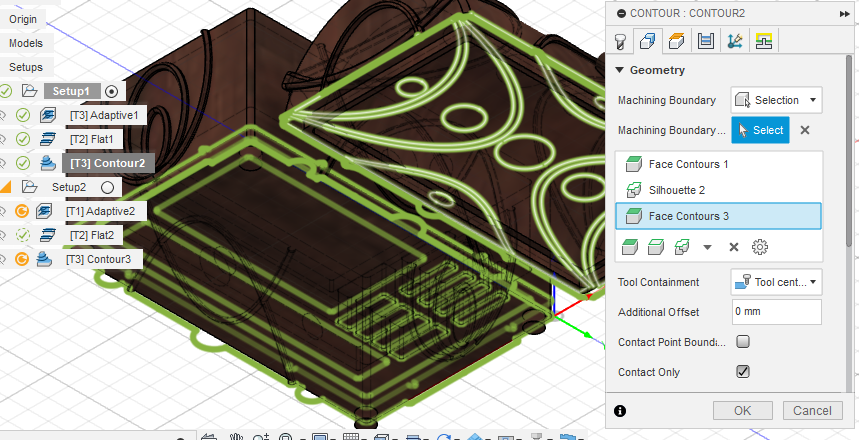Uncheck the Contact Only checkbox
Image resolution: width=859 pixels, height=440 pixels.
click(x=743, y=372)
